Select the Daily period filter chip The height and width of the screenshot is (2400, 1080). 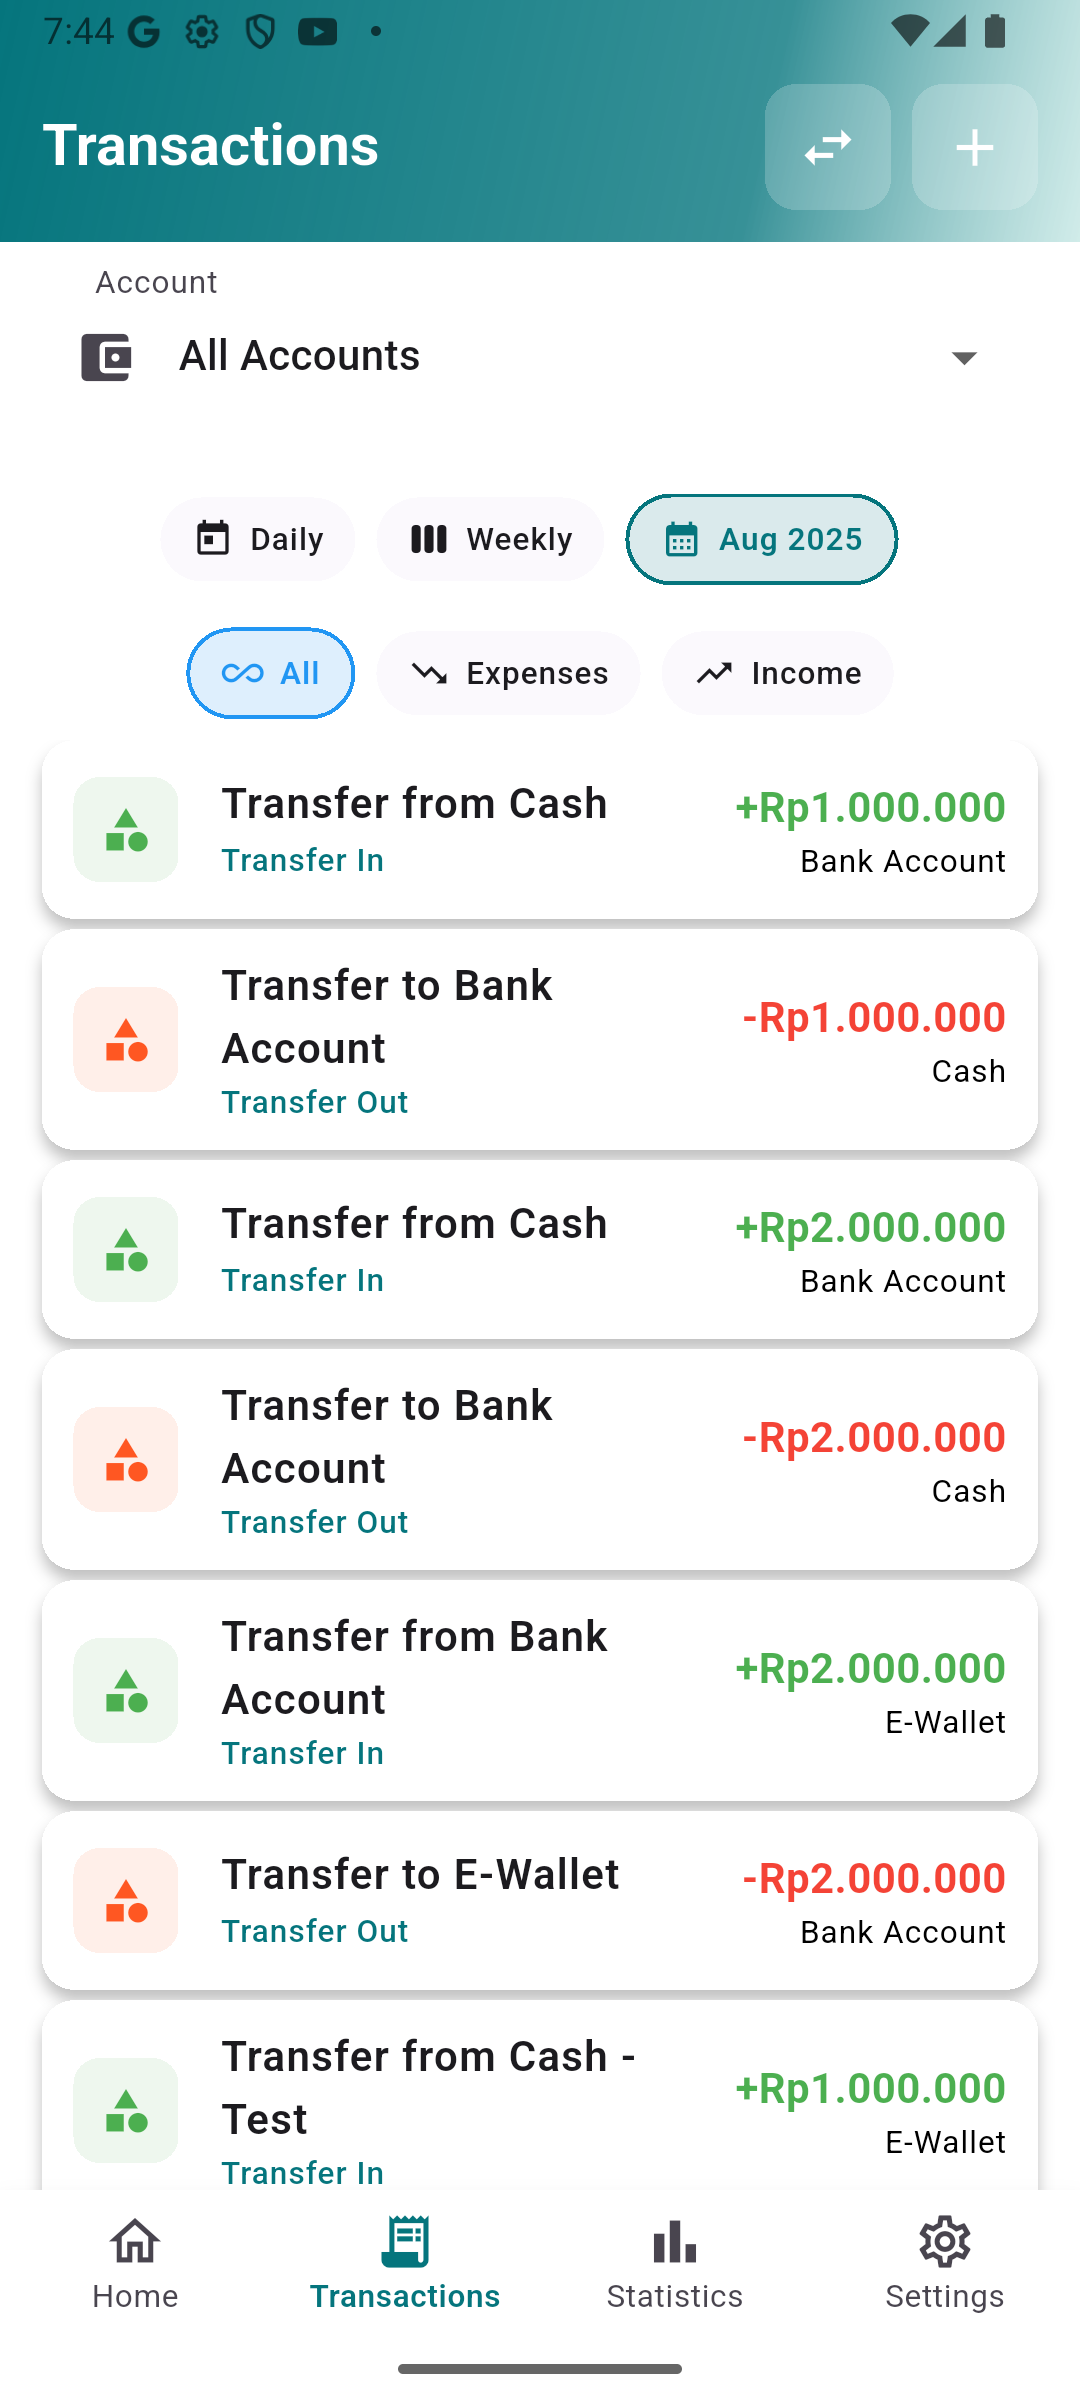[258, 540]
